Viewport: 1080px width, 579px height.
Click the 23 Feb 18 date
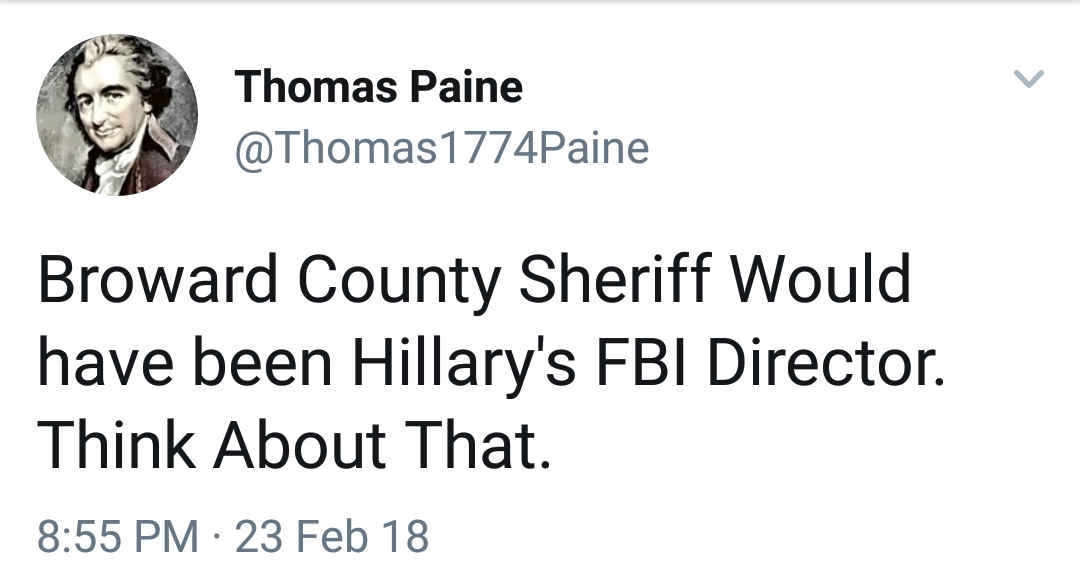click(332, 536)
